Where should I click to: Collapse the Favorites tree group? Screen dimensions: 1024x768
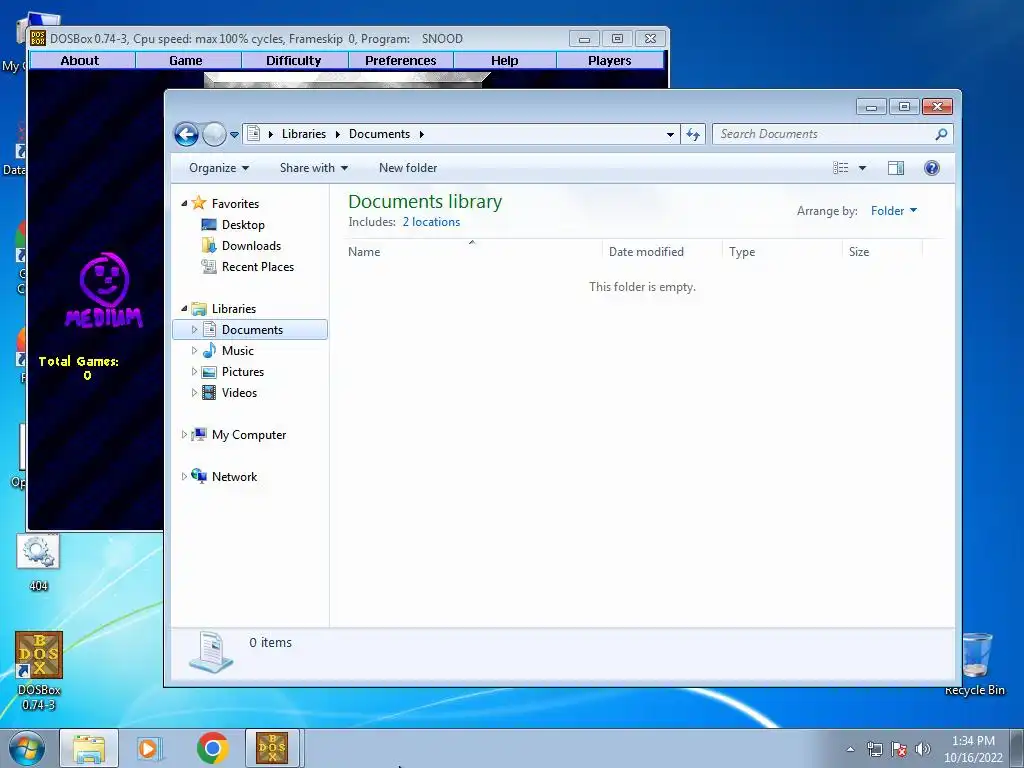coord(184,204)
